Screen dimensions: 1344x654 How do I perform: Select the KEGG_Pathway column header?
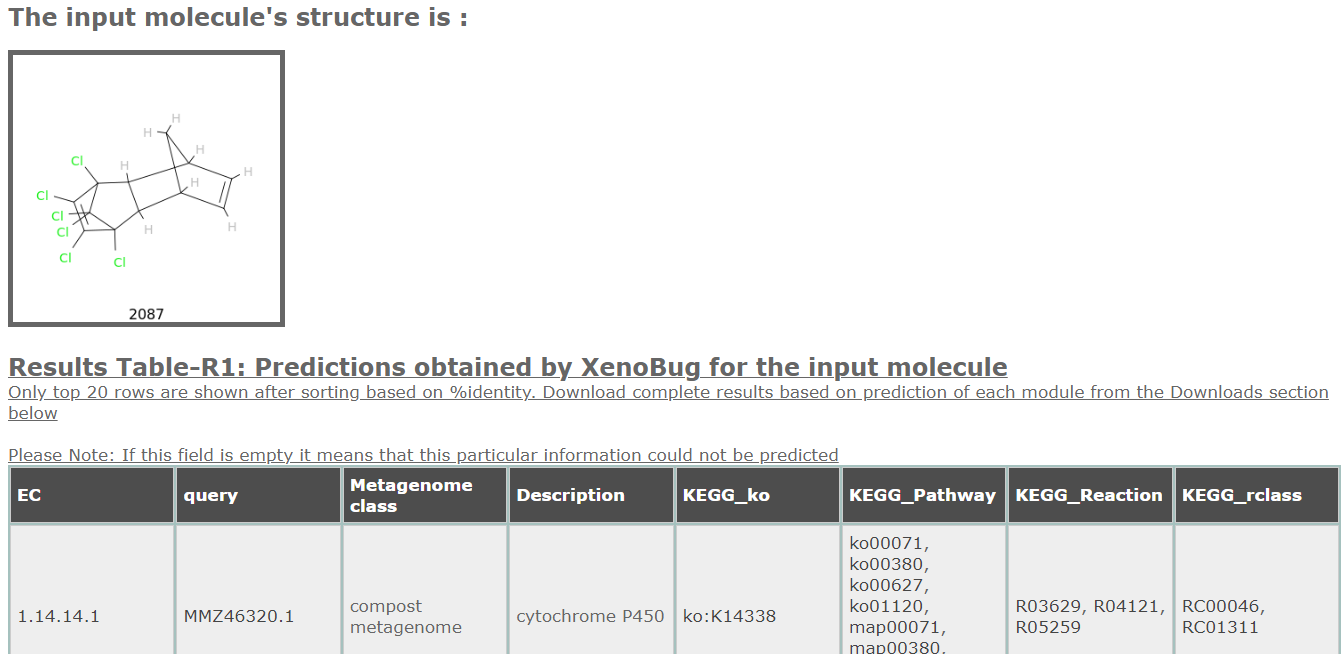pos(923,495)
